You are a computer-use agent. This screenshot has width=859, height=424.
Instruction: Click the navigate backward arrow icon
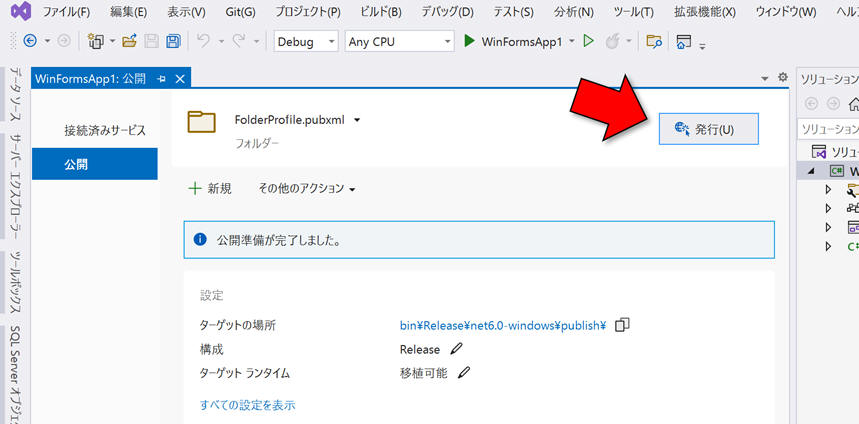(30, 42)
